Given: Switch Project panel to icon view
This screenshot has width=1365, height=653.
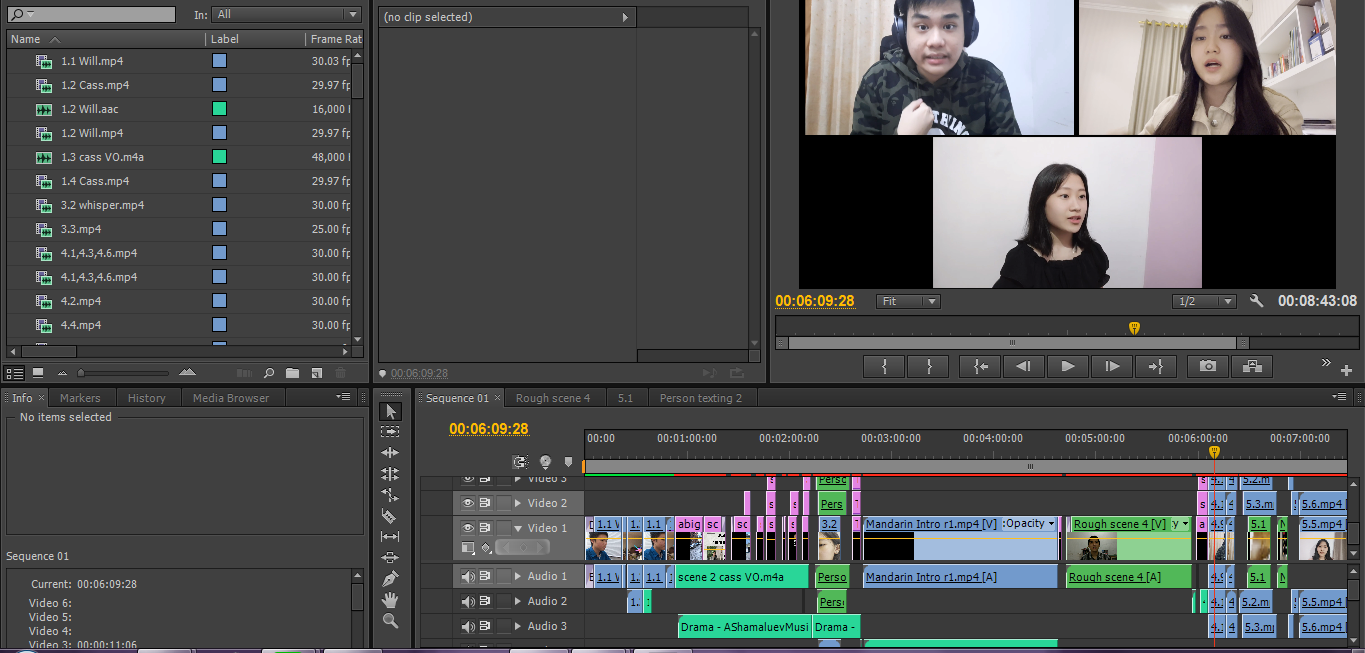Looking at the screenshot, I should coord(38,373).
